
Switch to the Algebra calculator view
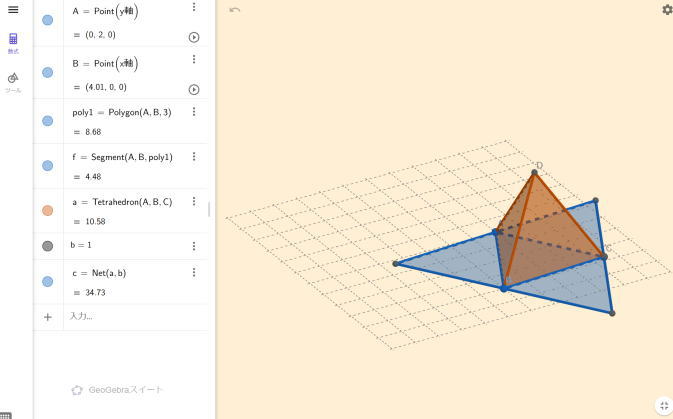(x=13, y=43)
